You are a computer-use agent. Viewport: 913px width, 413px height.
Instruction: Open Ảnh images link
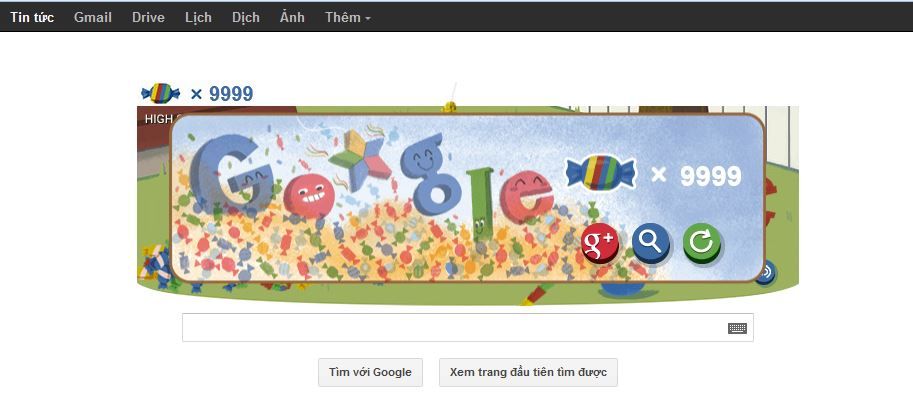click(x=292, y=17)
